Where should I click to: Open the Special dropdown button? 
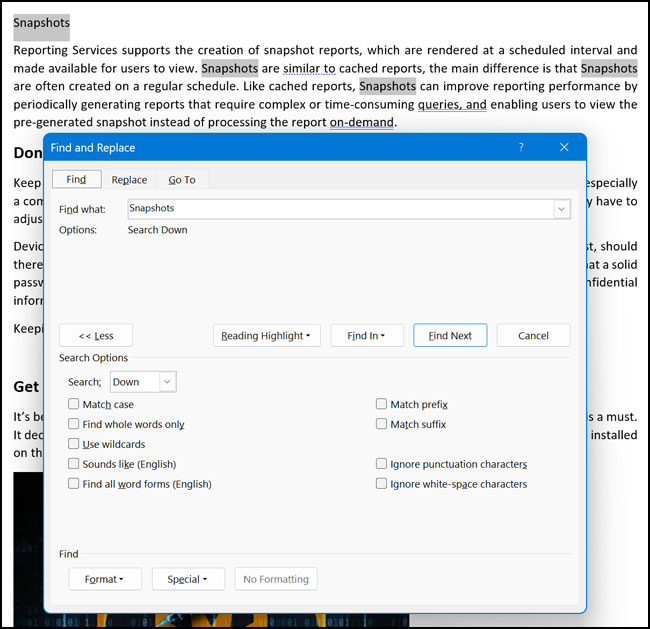tap(188, 579)
